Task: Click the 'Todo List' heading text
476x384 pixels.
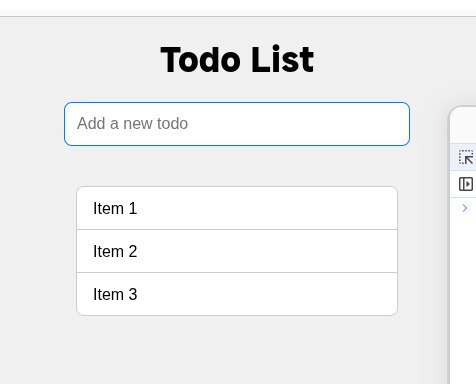Action: pyautogui.click(x=237, y=60)
